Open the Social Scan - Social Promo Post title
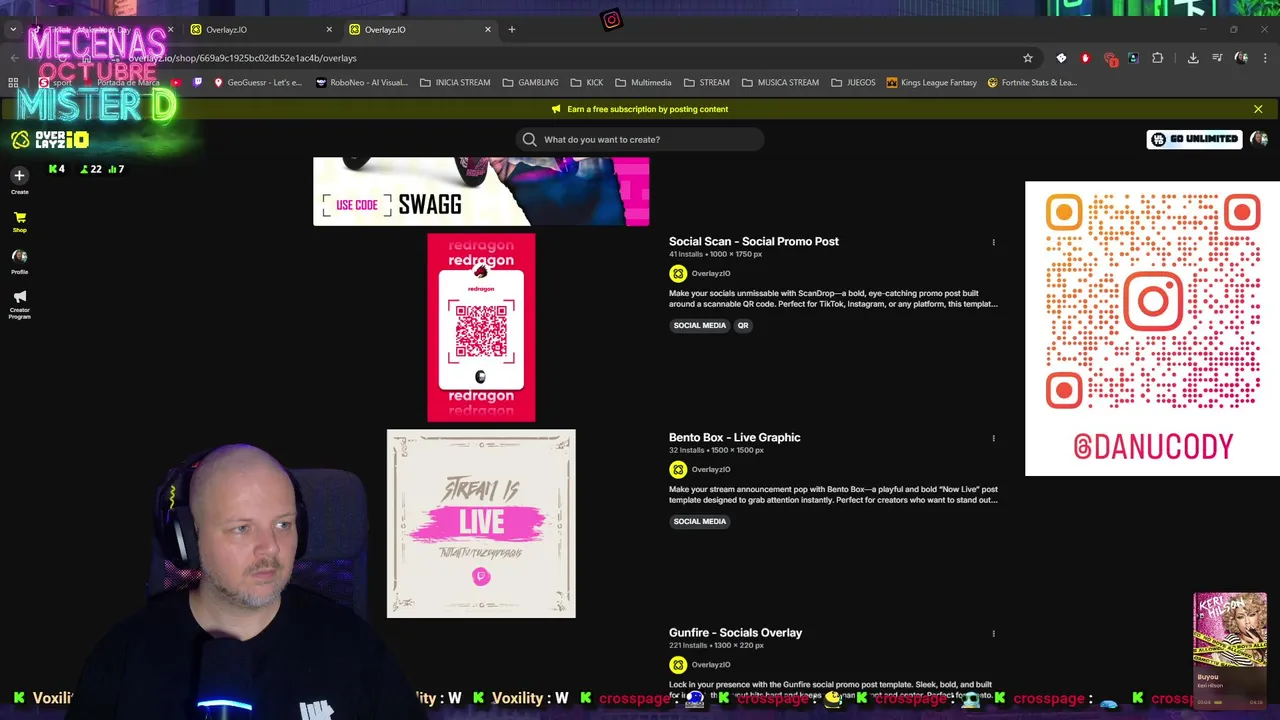The height and width of the screenshot is (720, 1280). point(753,241)
